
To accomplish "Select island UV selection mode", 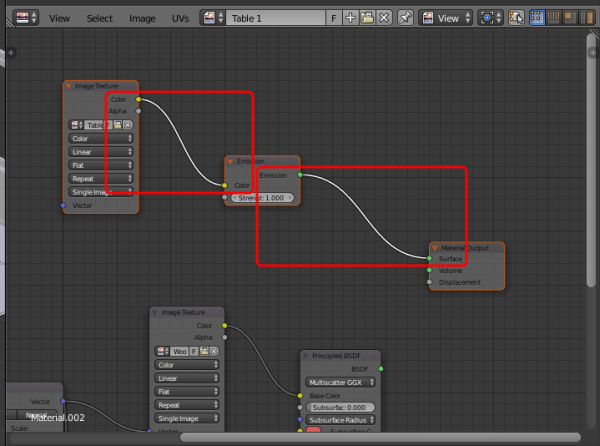I will pos(587,18).
